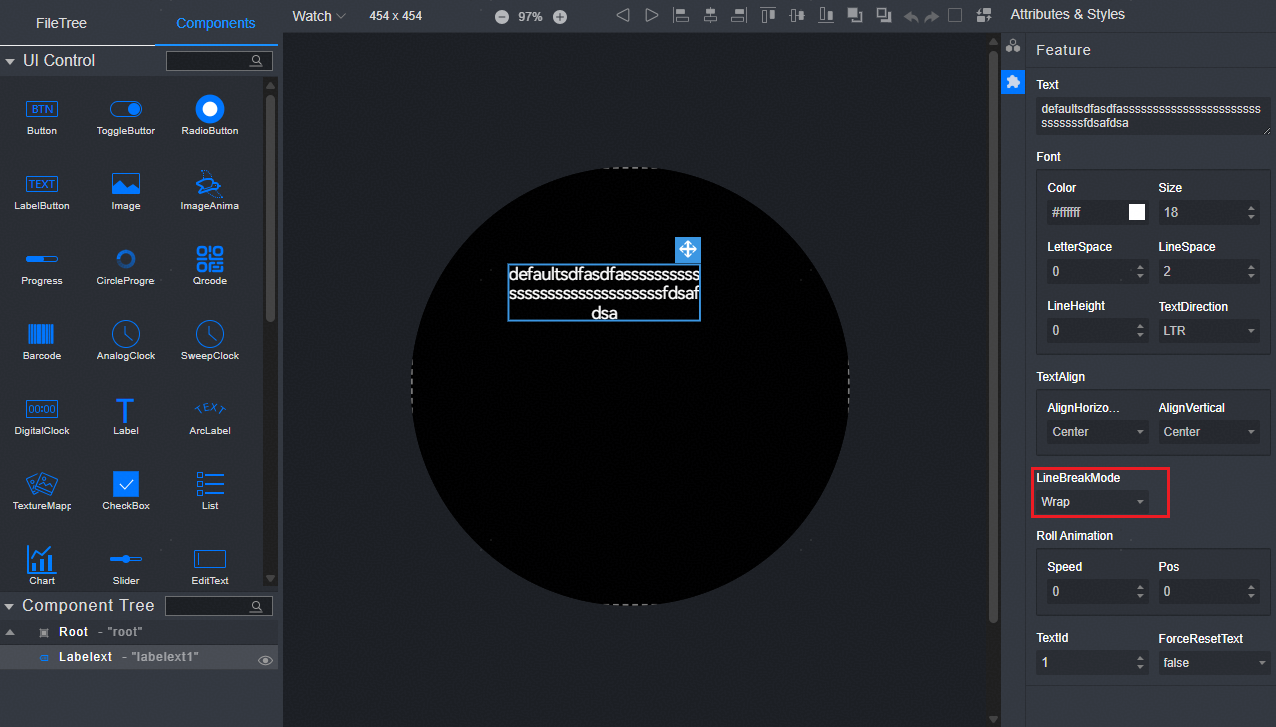Toggle visibility of Labelext in Component Tree
The image size is (1276, 727).
click(265, 660)
